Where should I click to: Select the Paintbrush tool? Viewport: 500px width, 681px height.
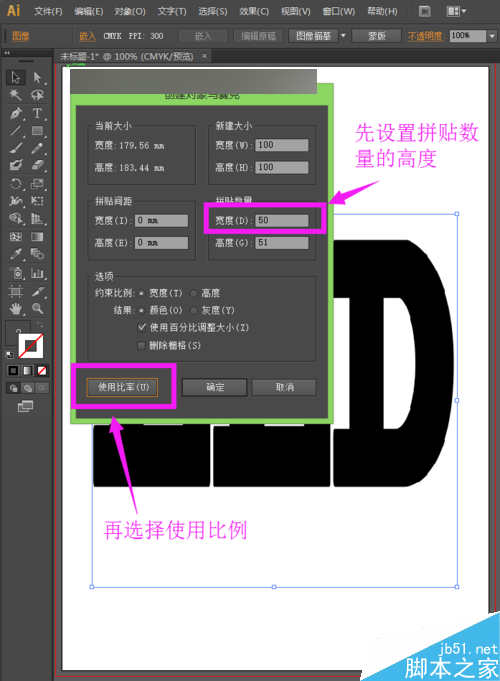16,148
